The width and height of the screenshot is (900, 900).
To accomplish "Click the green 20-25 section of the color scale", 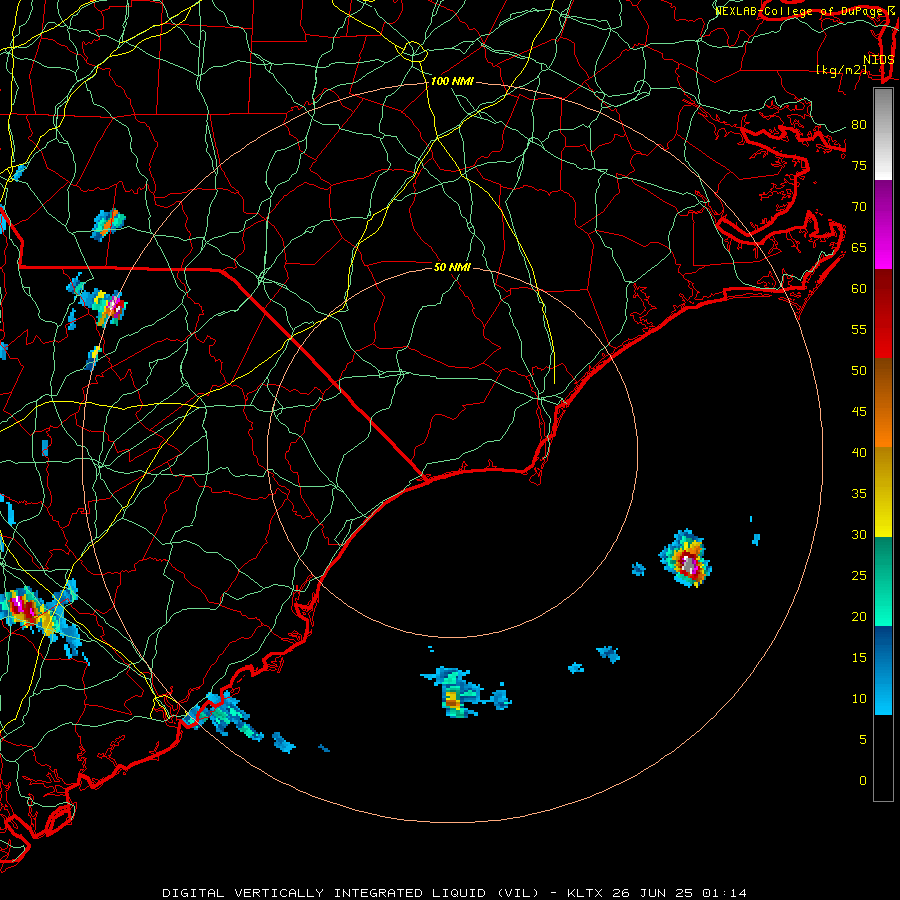I will (x=883, y=581).
